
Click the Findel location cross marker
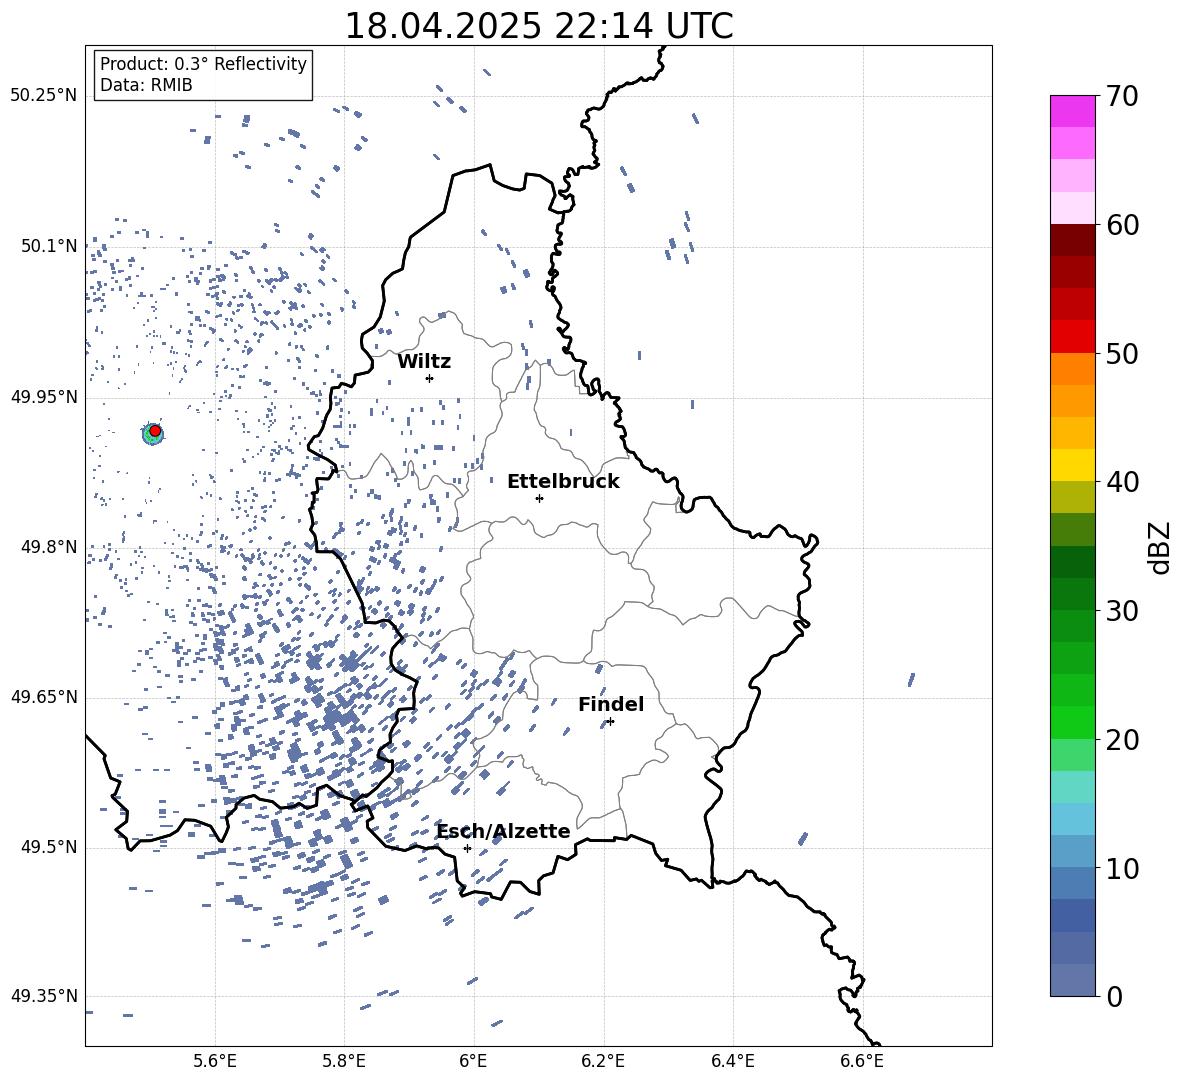(610, 722)
